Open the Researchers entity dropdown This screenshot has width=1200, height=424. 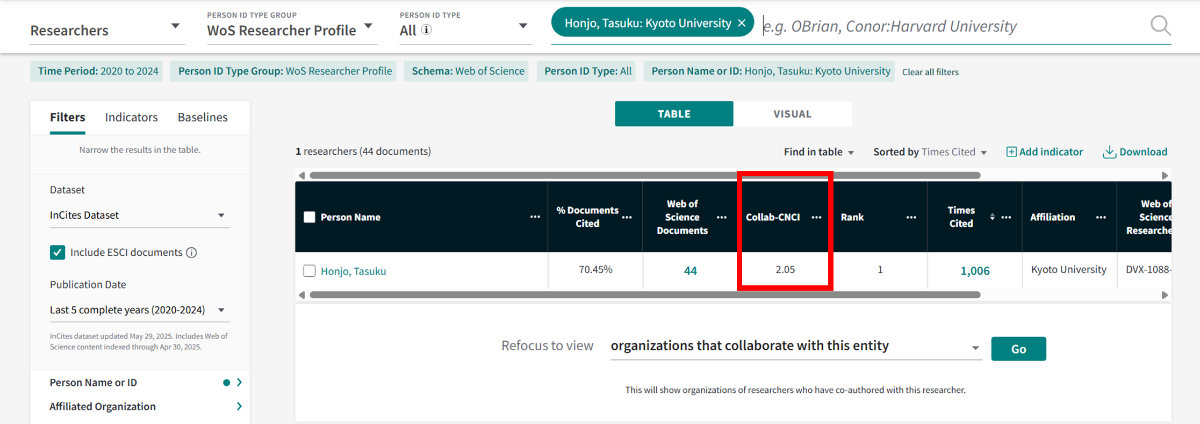(107, 30)
